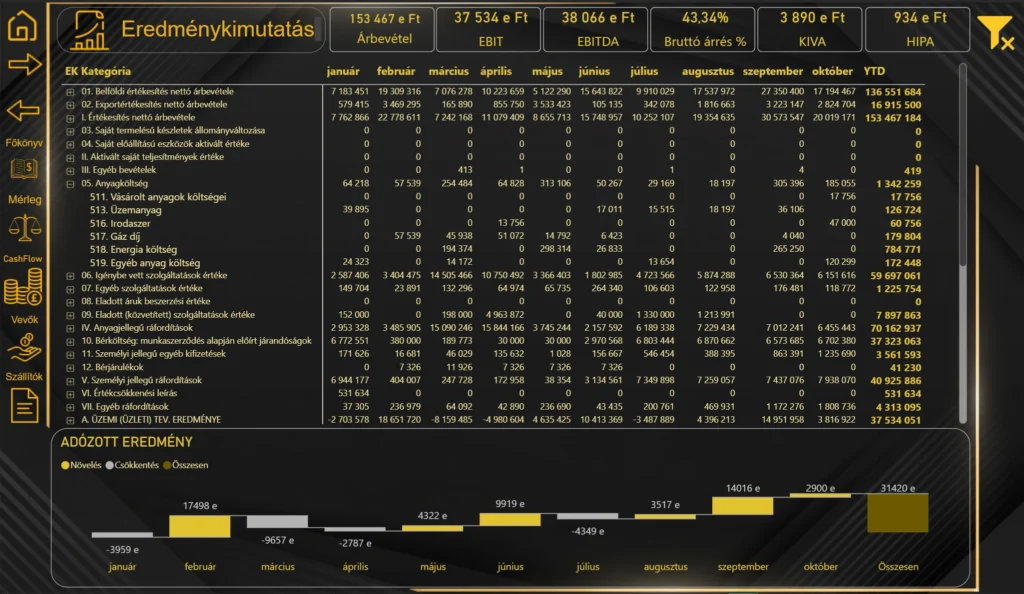This screenshot has height=594, width=1024.
Task: Open the Vevők hand-with-coins icon
Action: [x=23, y=347]
